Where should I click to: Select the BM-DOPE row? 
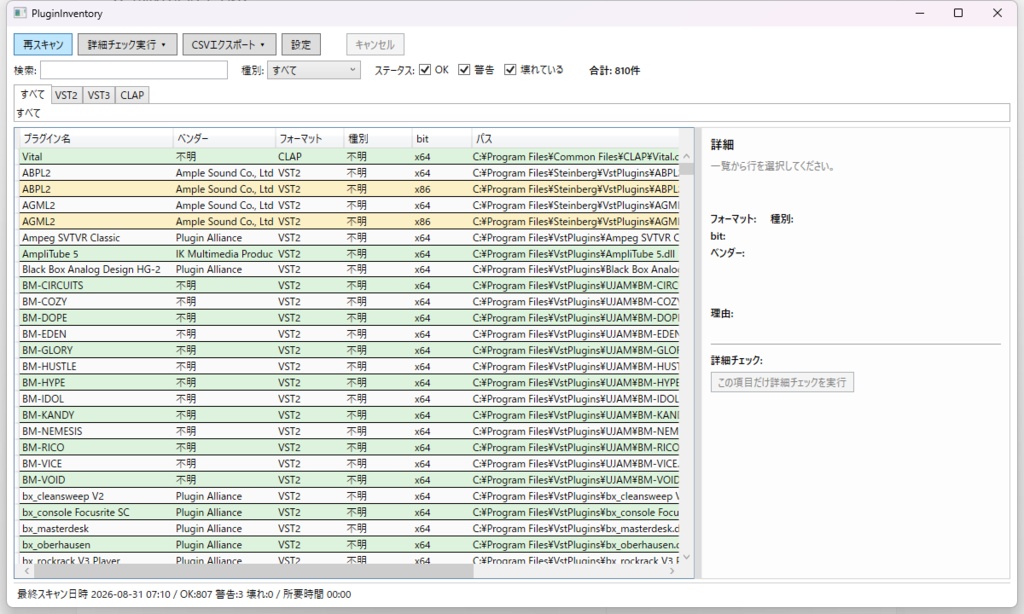(x=349, y=318)
